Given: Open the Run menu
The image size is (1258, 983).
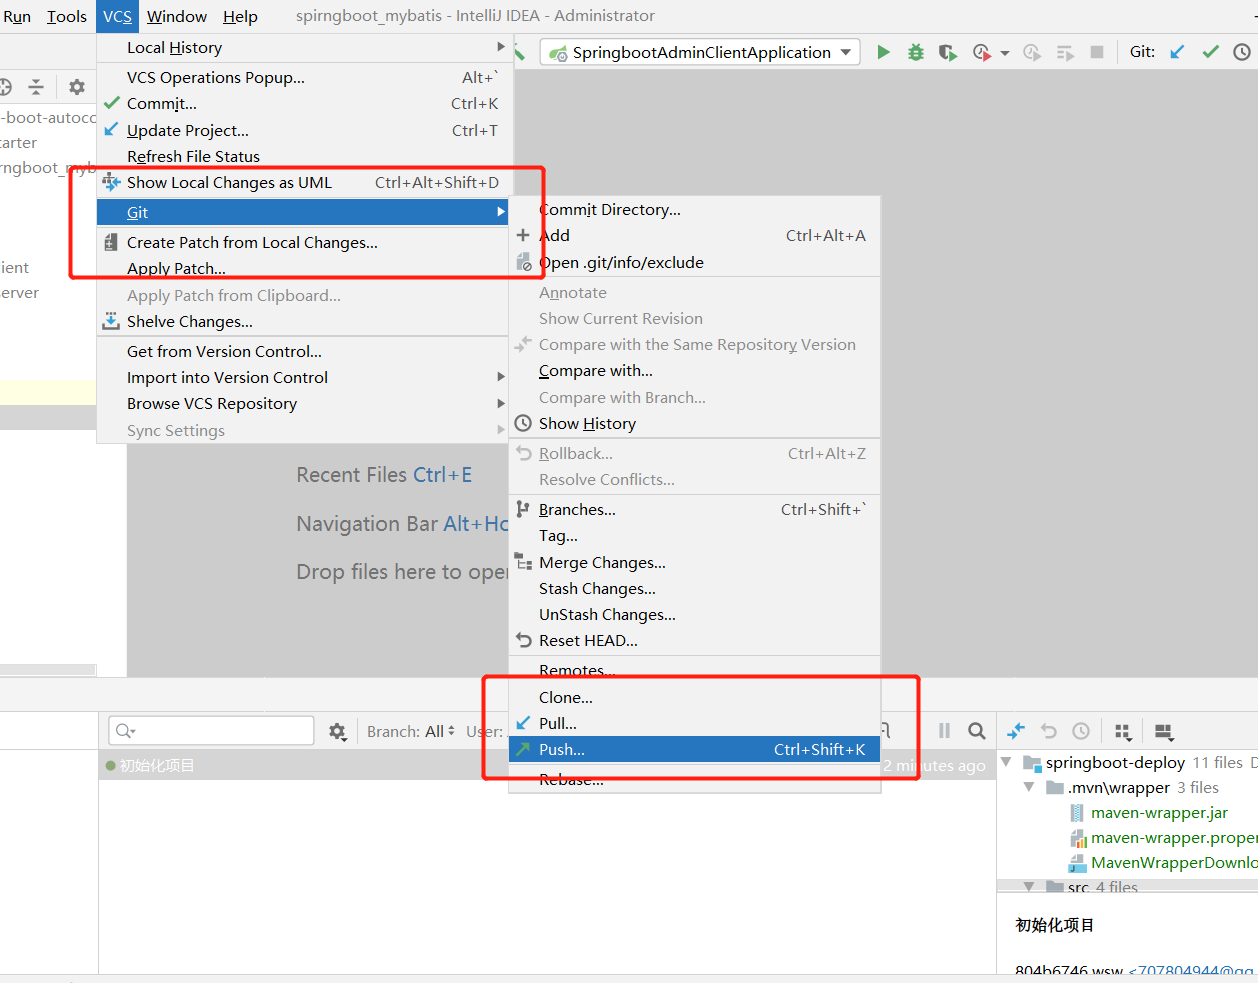Looking at the screenshot, I should click(x=17, y=16).
